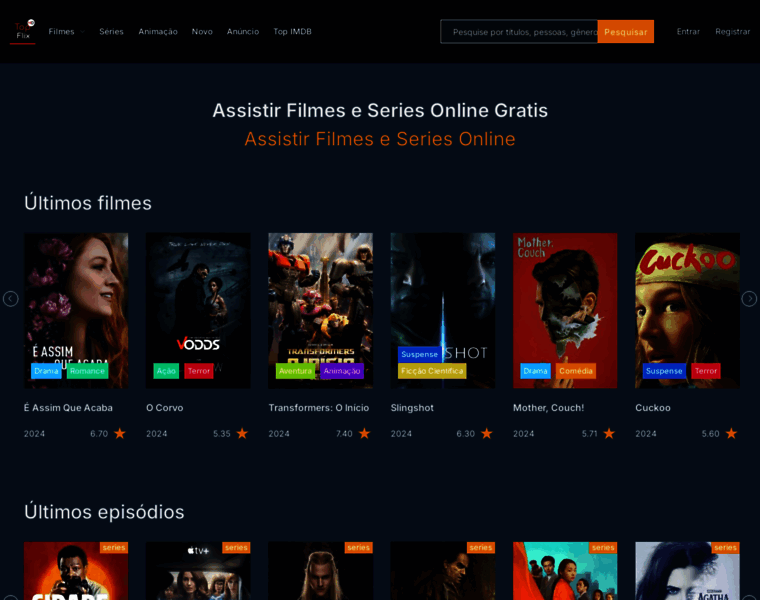Open the Anúncio menu item
The height and width of the screenshot is (600, 760).
click(x=243, y=32)
